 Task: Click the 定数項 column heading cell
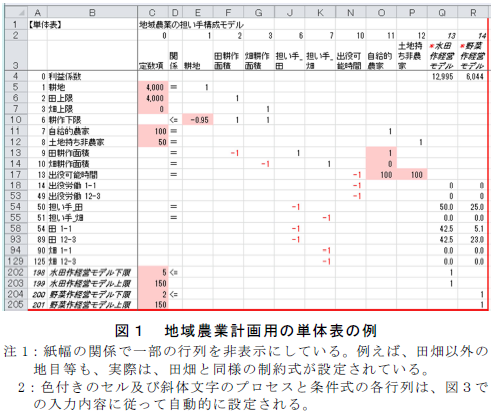coord(153,55)
